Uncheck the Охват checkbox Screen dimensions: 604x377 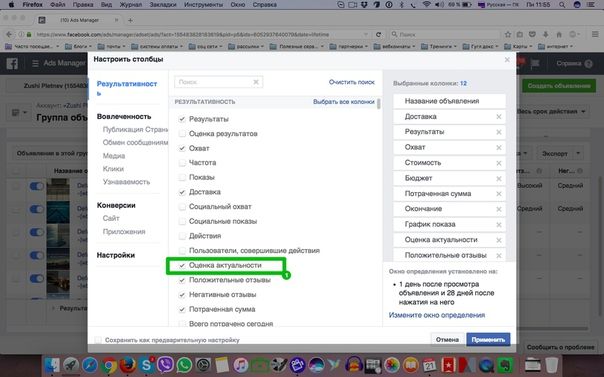coord(182,148)
